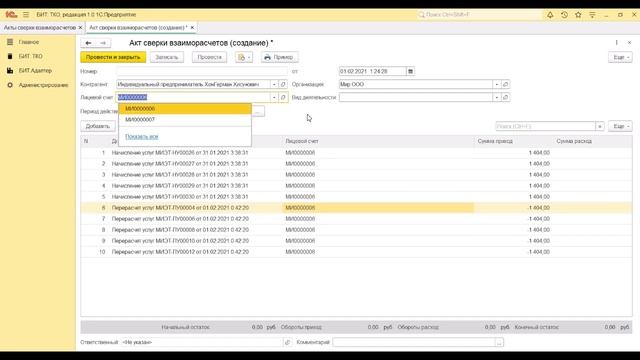This screenshot has width=640, height=360.
Task: Open the lower Еще menu above table
Action: (620, 126)
